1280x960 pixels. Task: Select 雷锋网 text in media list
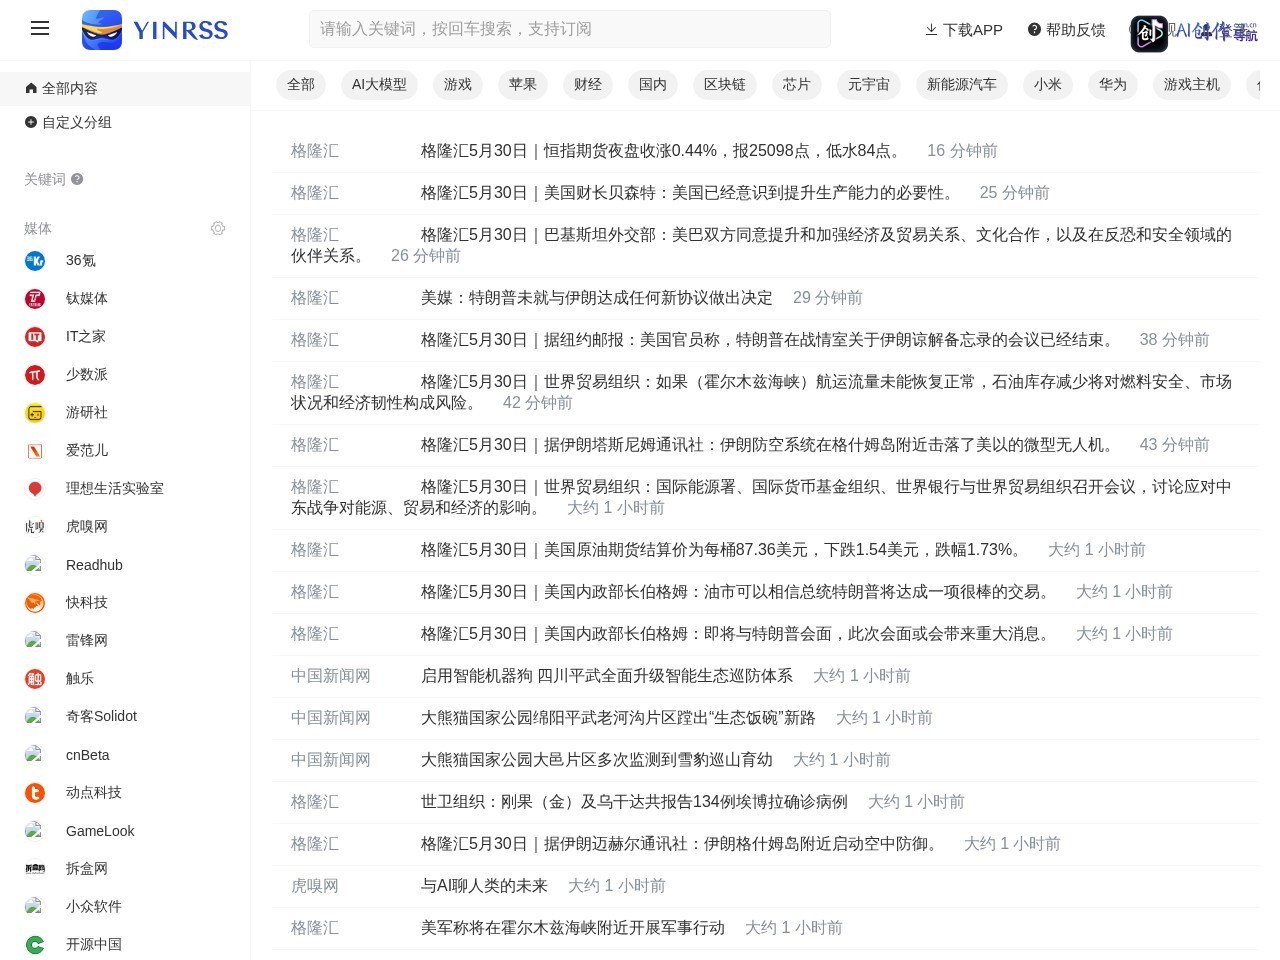pos(87,640)
